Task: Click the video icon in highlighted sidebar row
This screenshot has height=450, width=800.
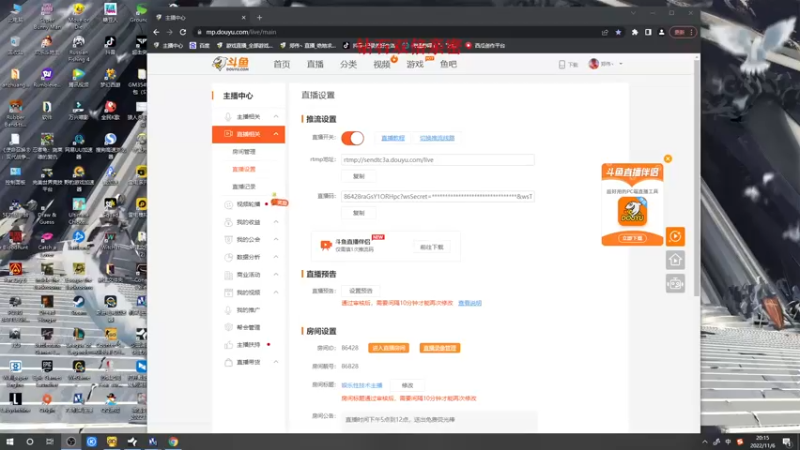Action: click(228, 134)
